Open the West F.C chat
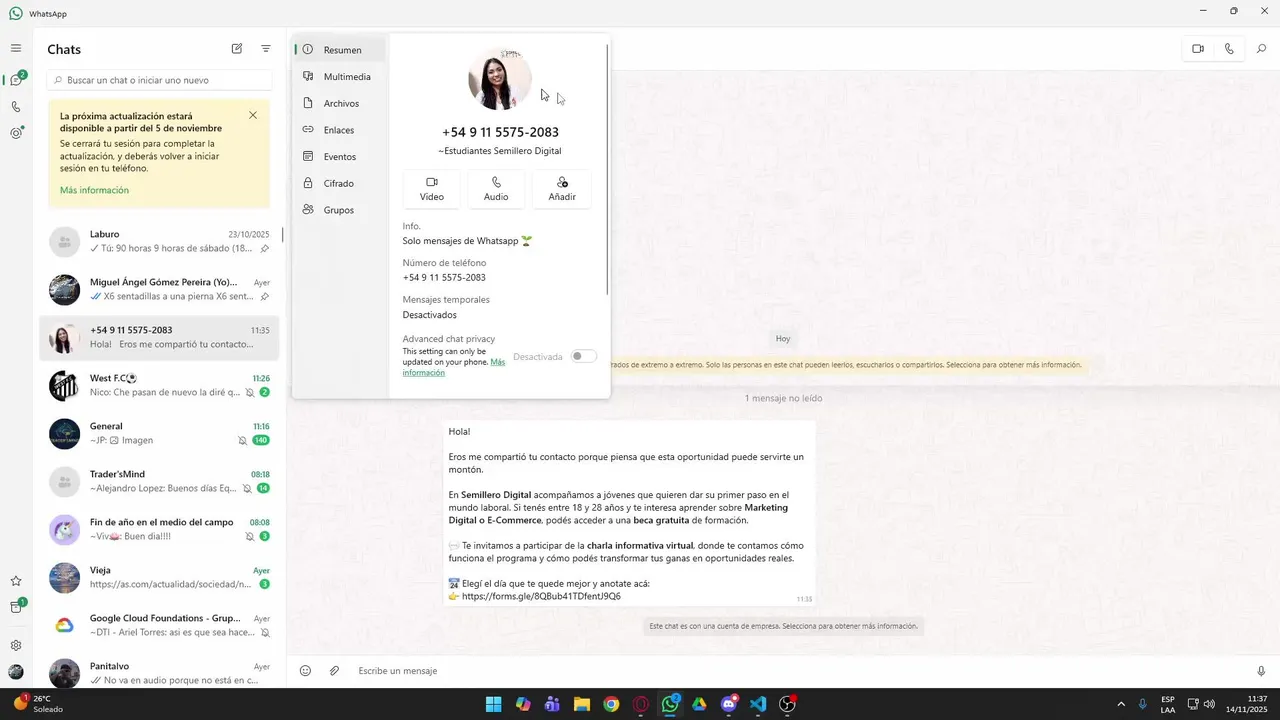1280x720 pixels. (160, 386)
